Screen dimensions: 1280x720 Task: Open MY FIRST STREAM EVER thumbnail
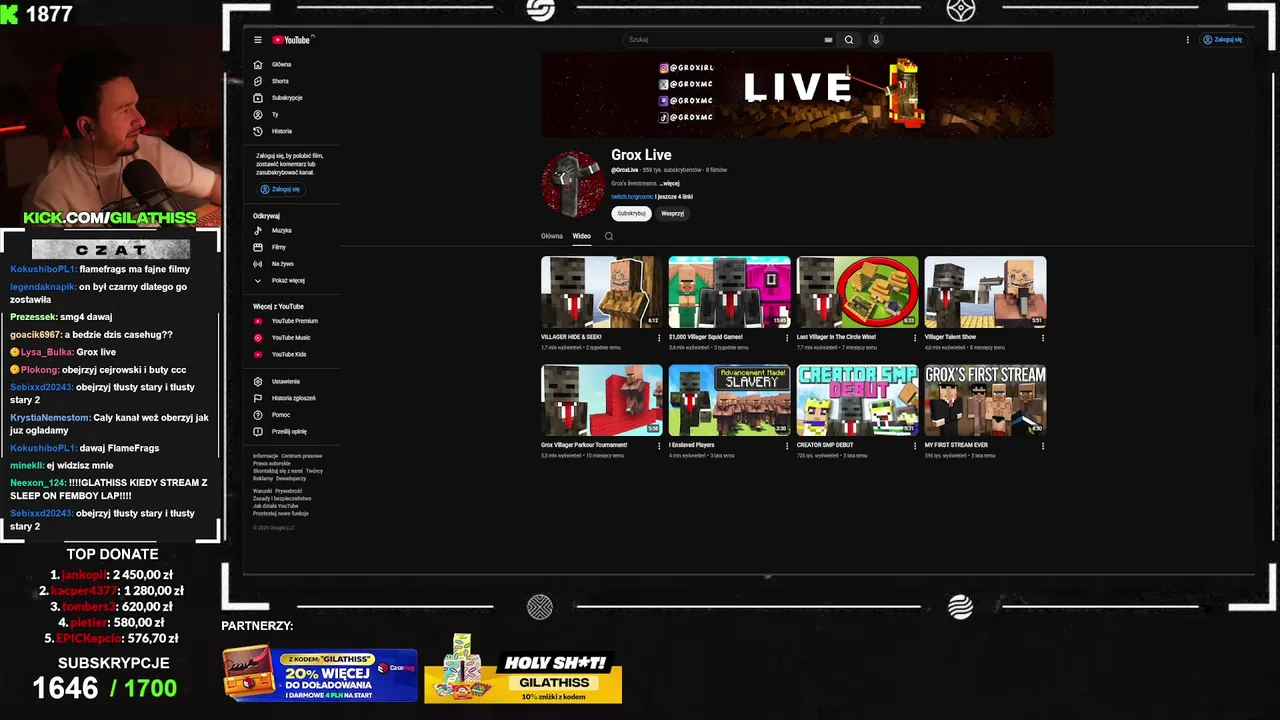click(986, 400)
